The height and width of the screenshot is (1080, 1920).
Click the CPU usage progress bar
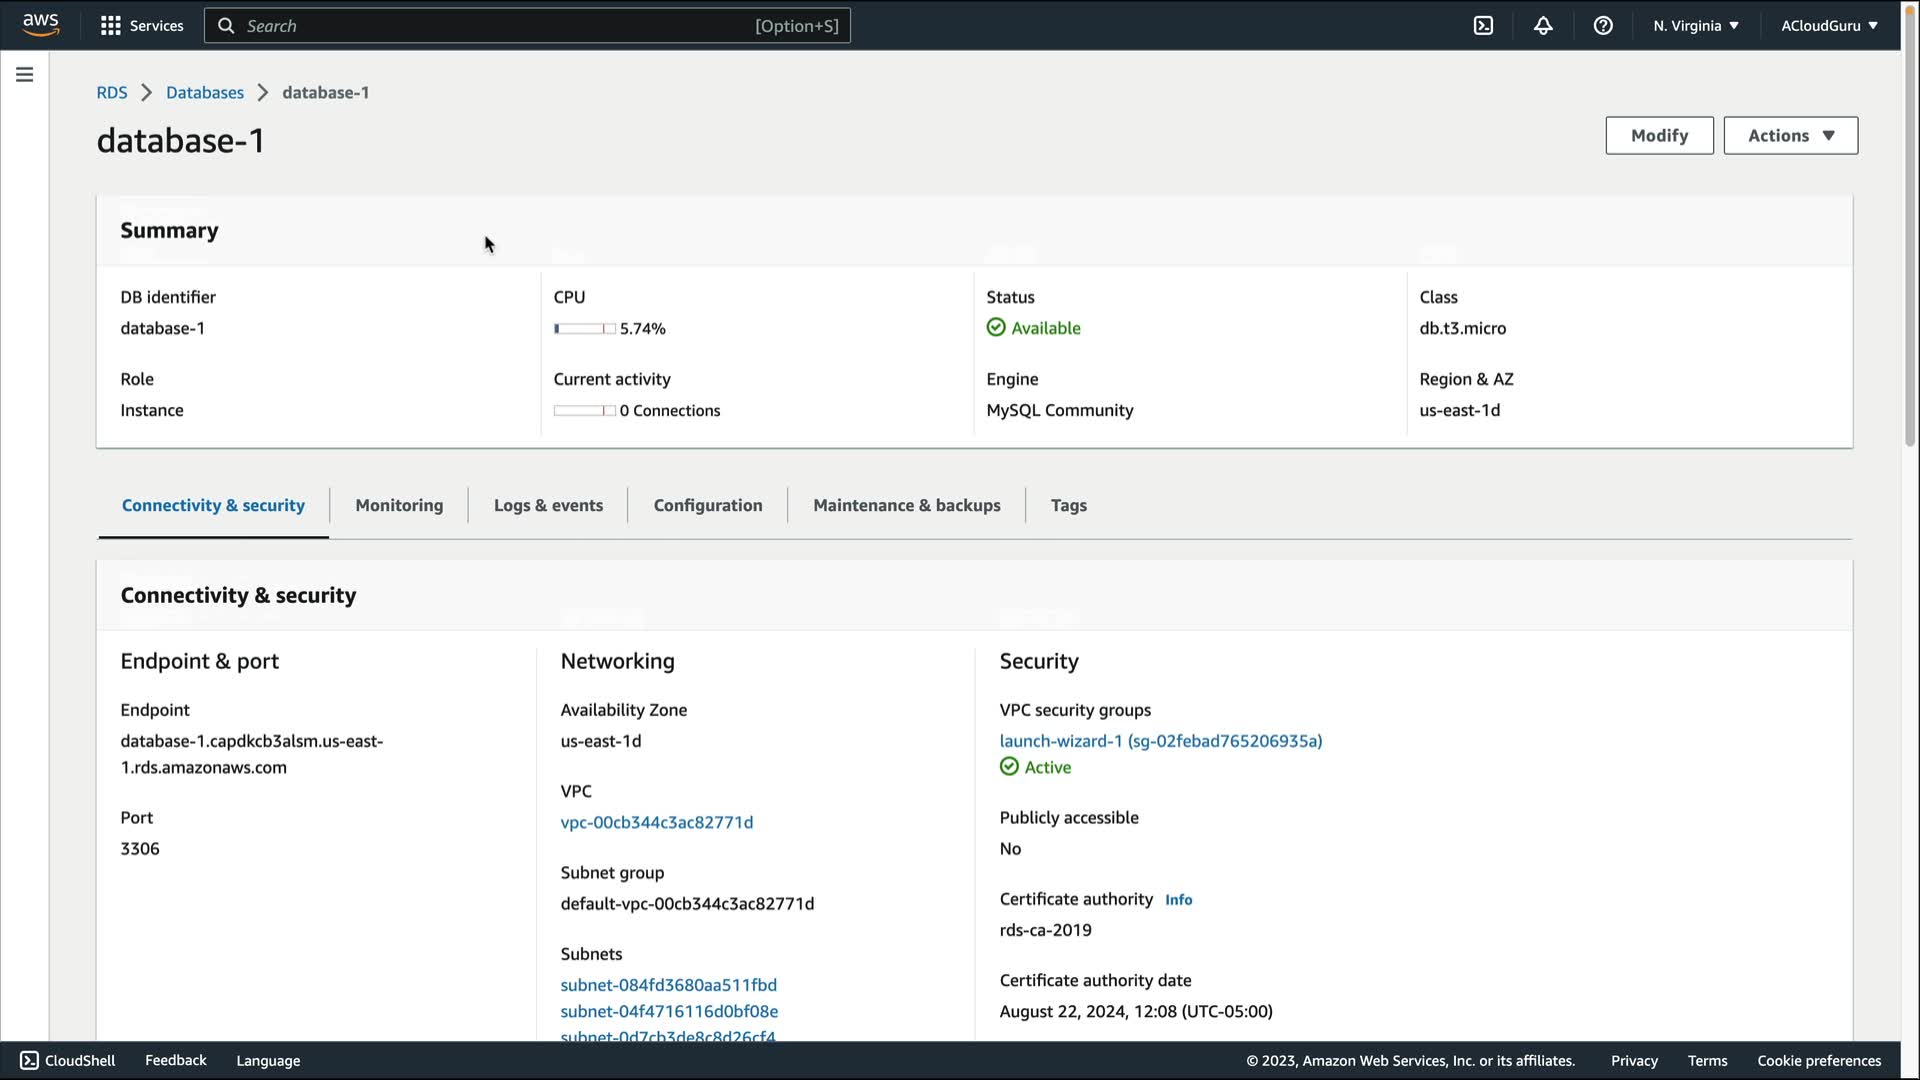coord(585,329)
